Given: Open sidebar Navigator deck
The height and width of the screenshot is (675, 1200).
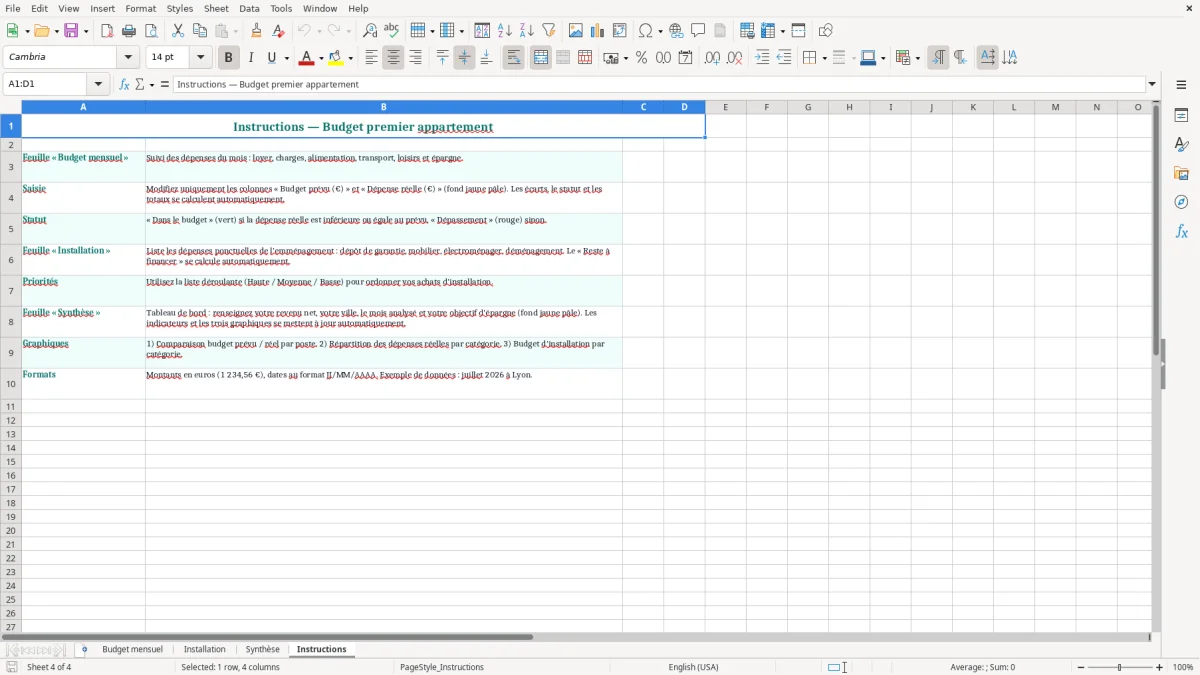Looking at the screenshot, I should pos(1181,203).
